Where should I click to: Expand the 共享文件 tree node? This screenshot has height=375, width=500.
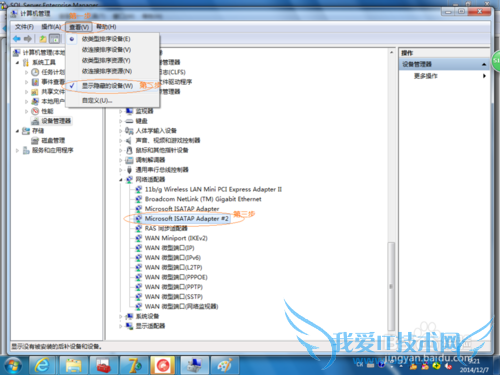(x=26, y=92)
